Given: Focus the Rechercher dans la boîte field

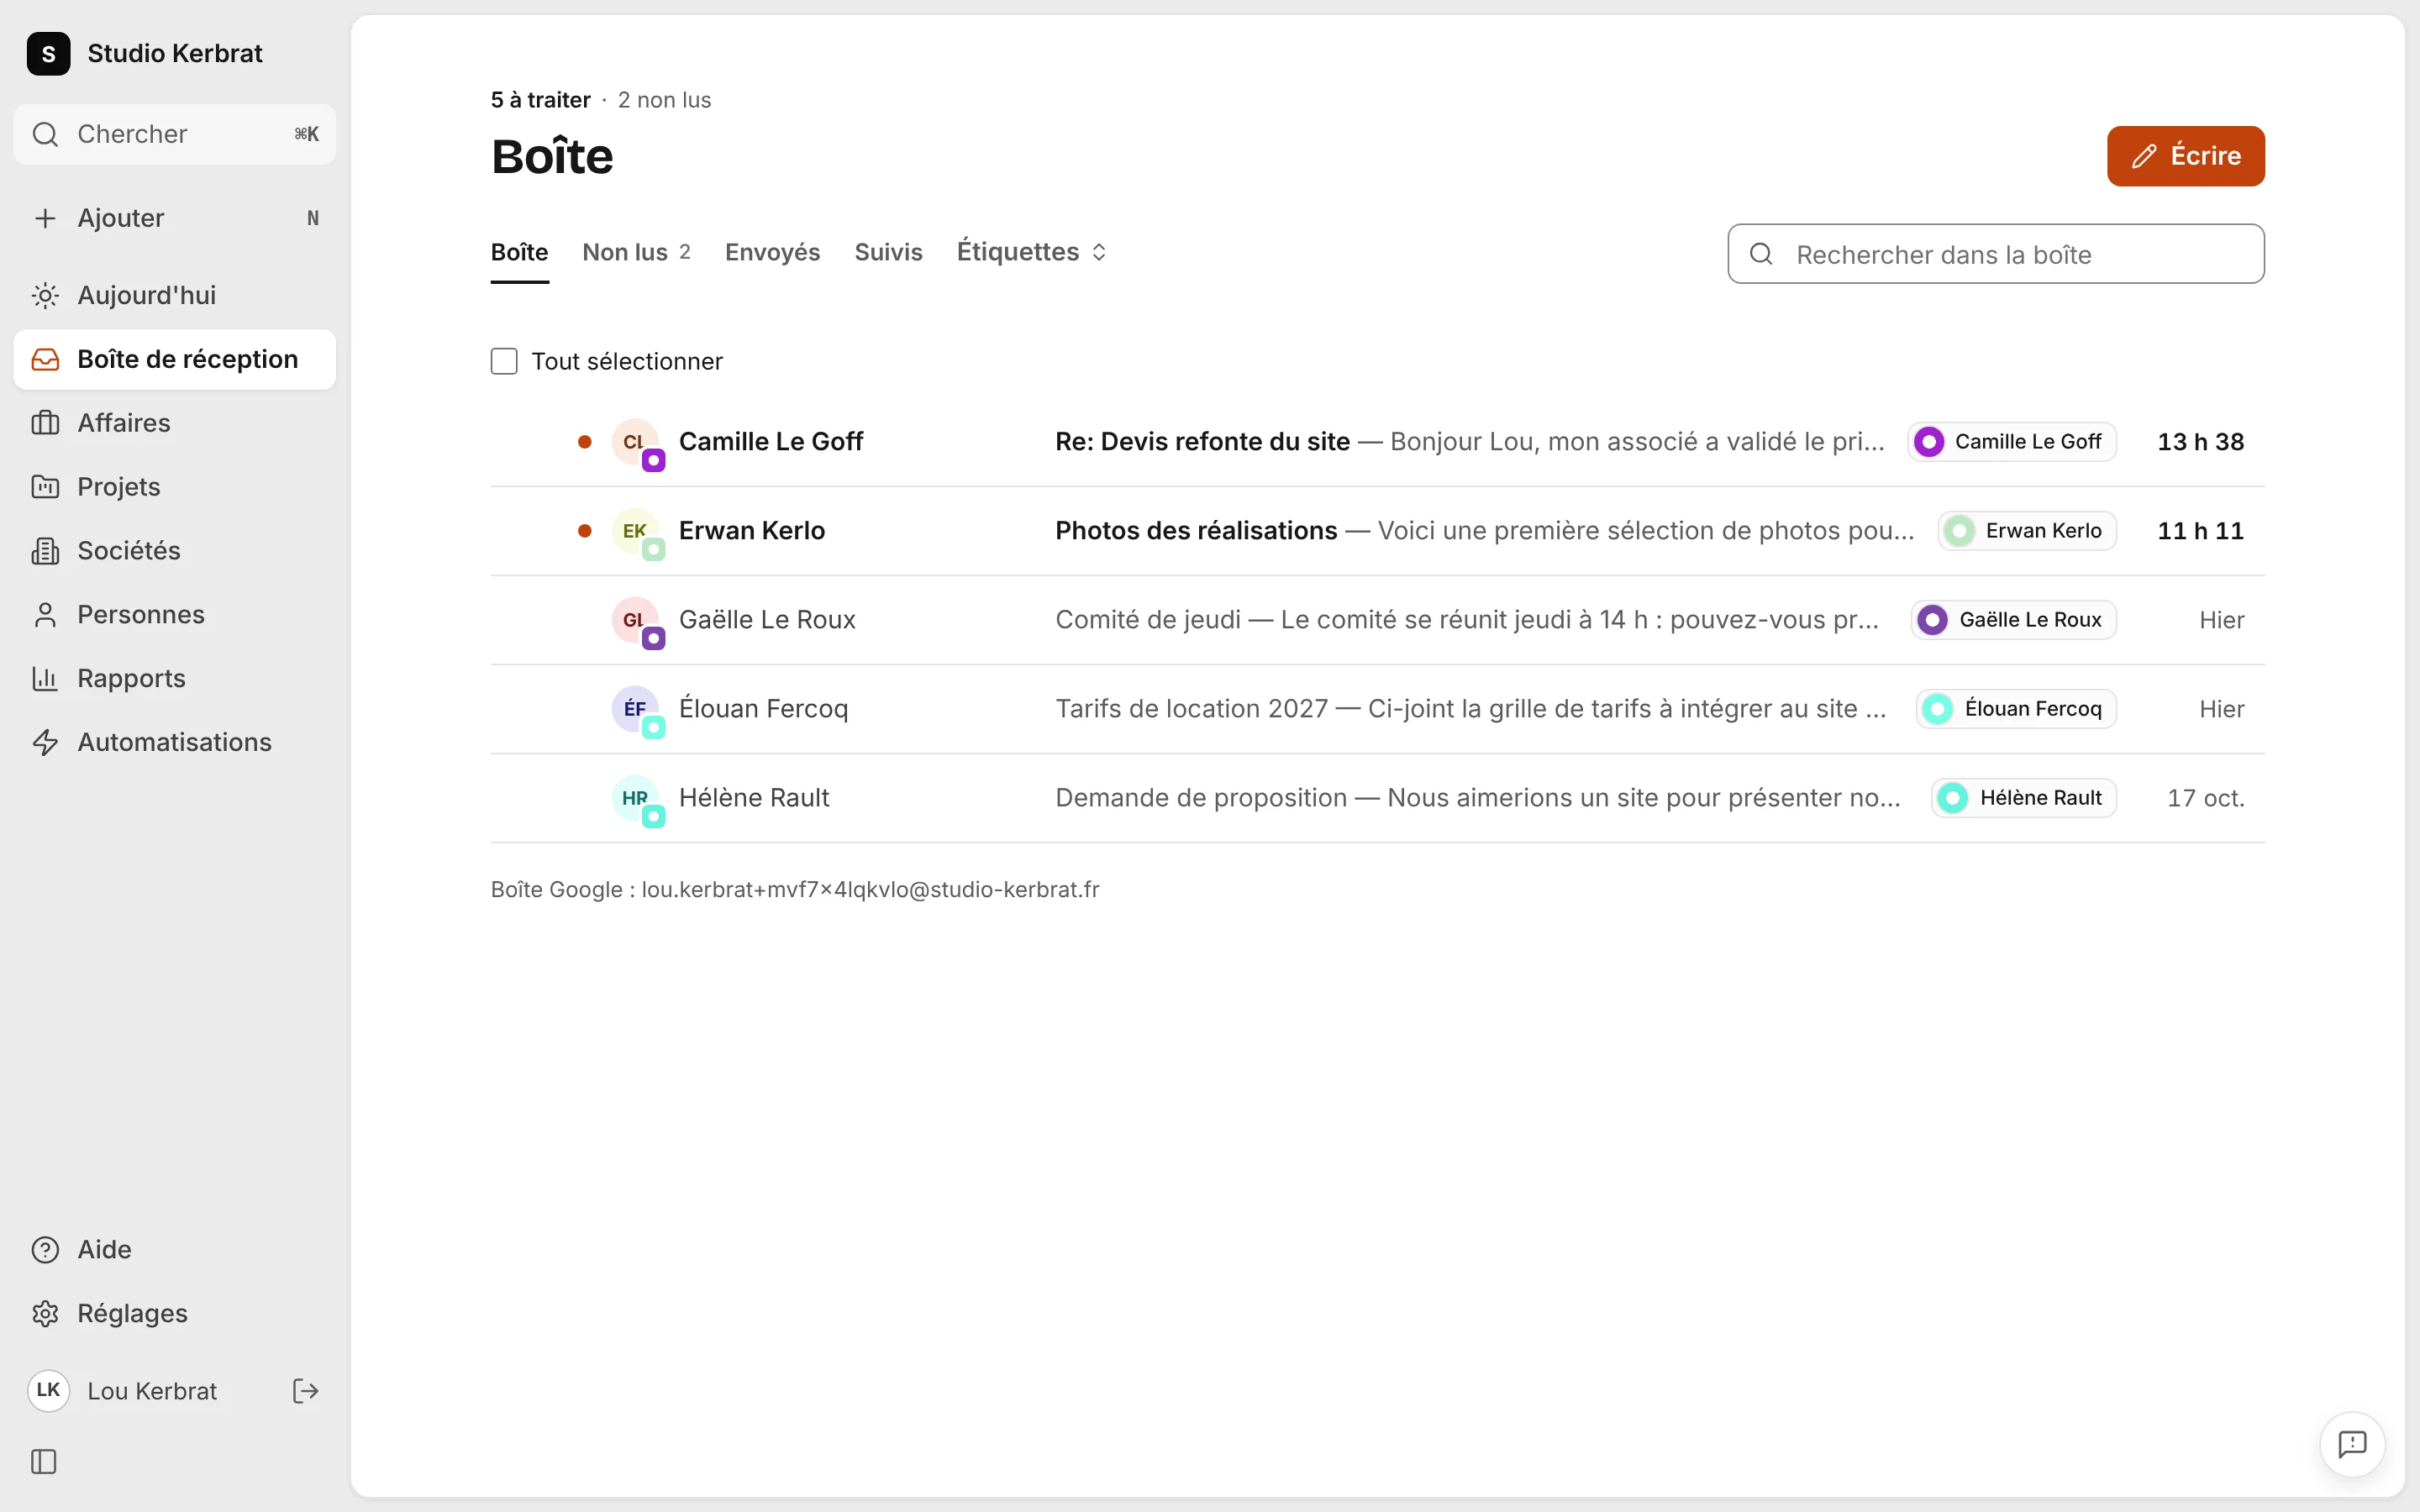Looking at the screenshot, I should (x=1995, y=254).
